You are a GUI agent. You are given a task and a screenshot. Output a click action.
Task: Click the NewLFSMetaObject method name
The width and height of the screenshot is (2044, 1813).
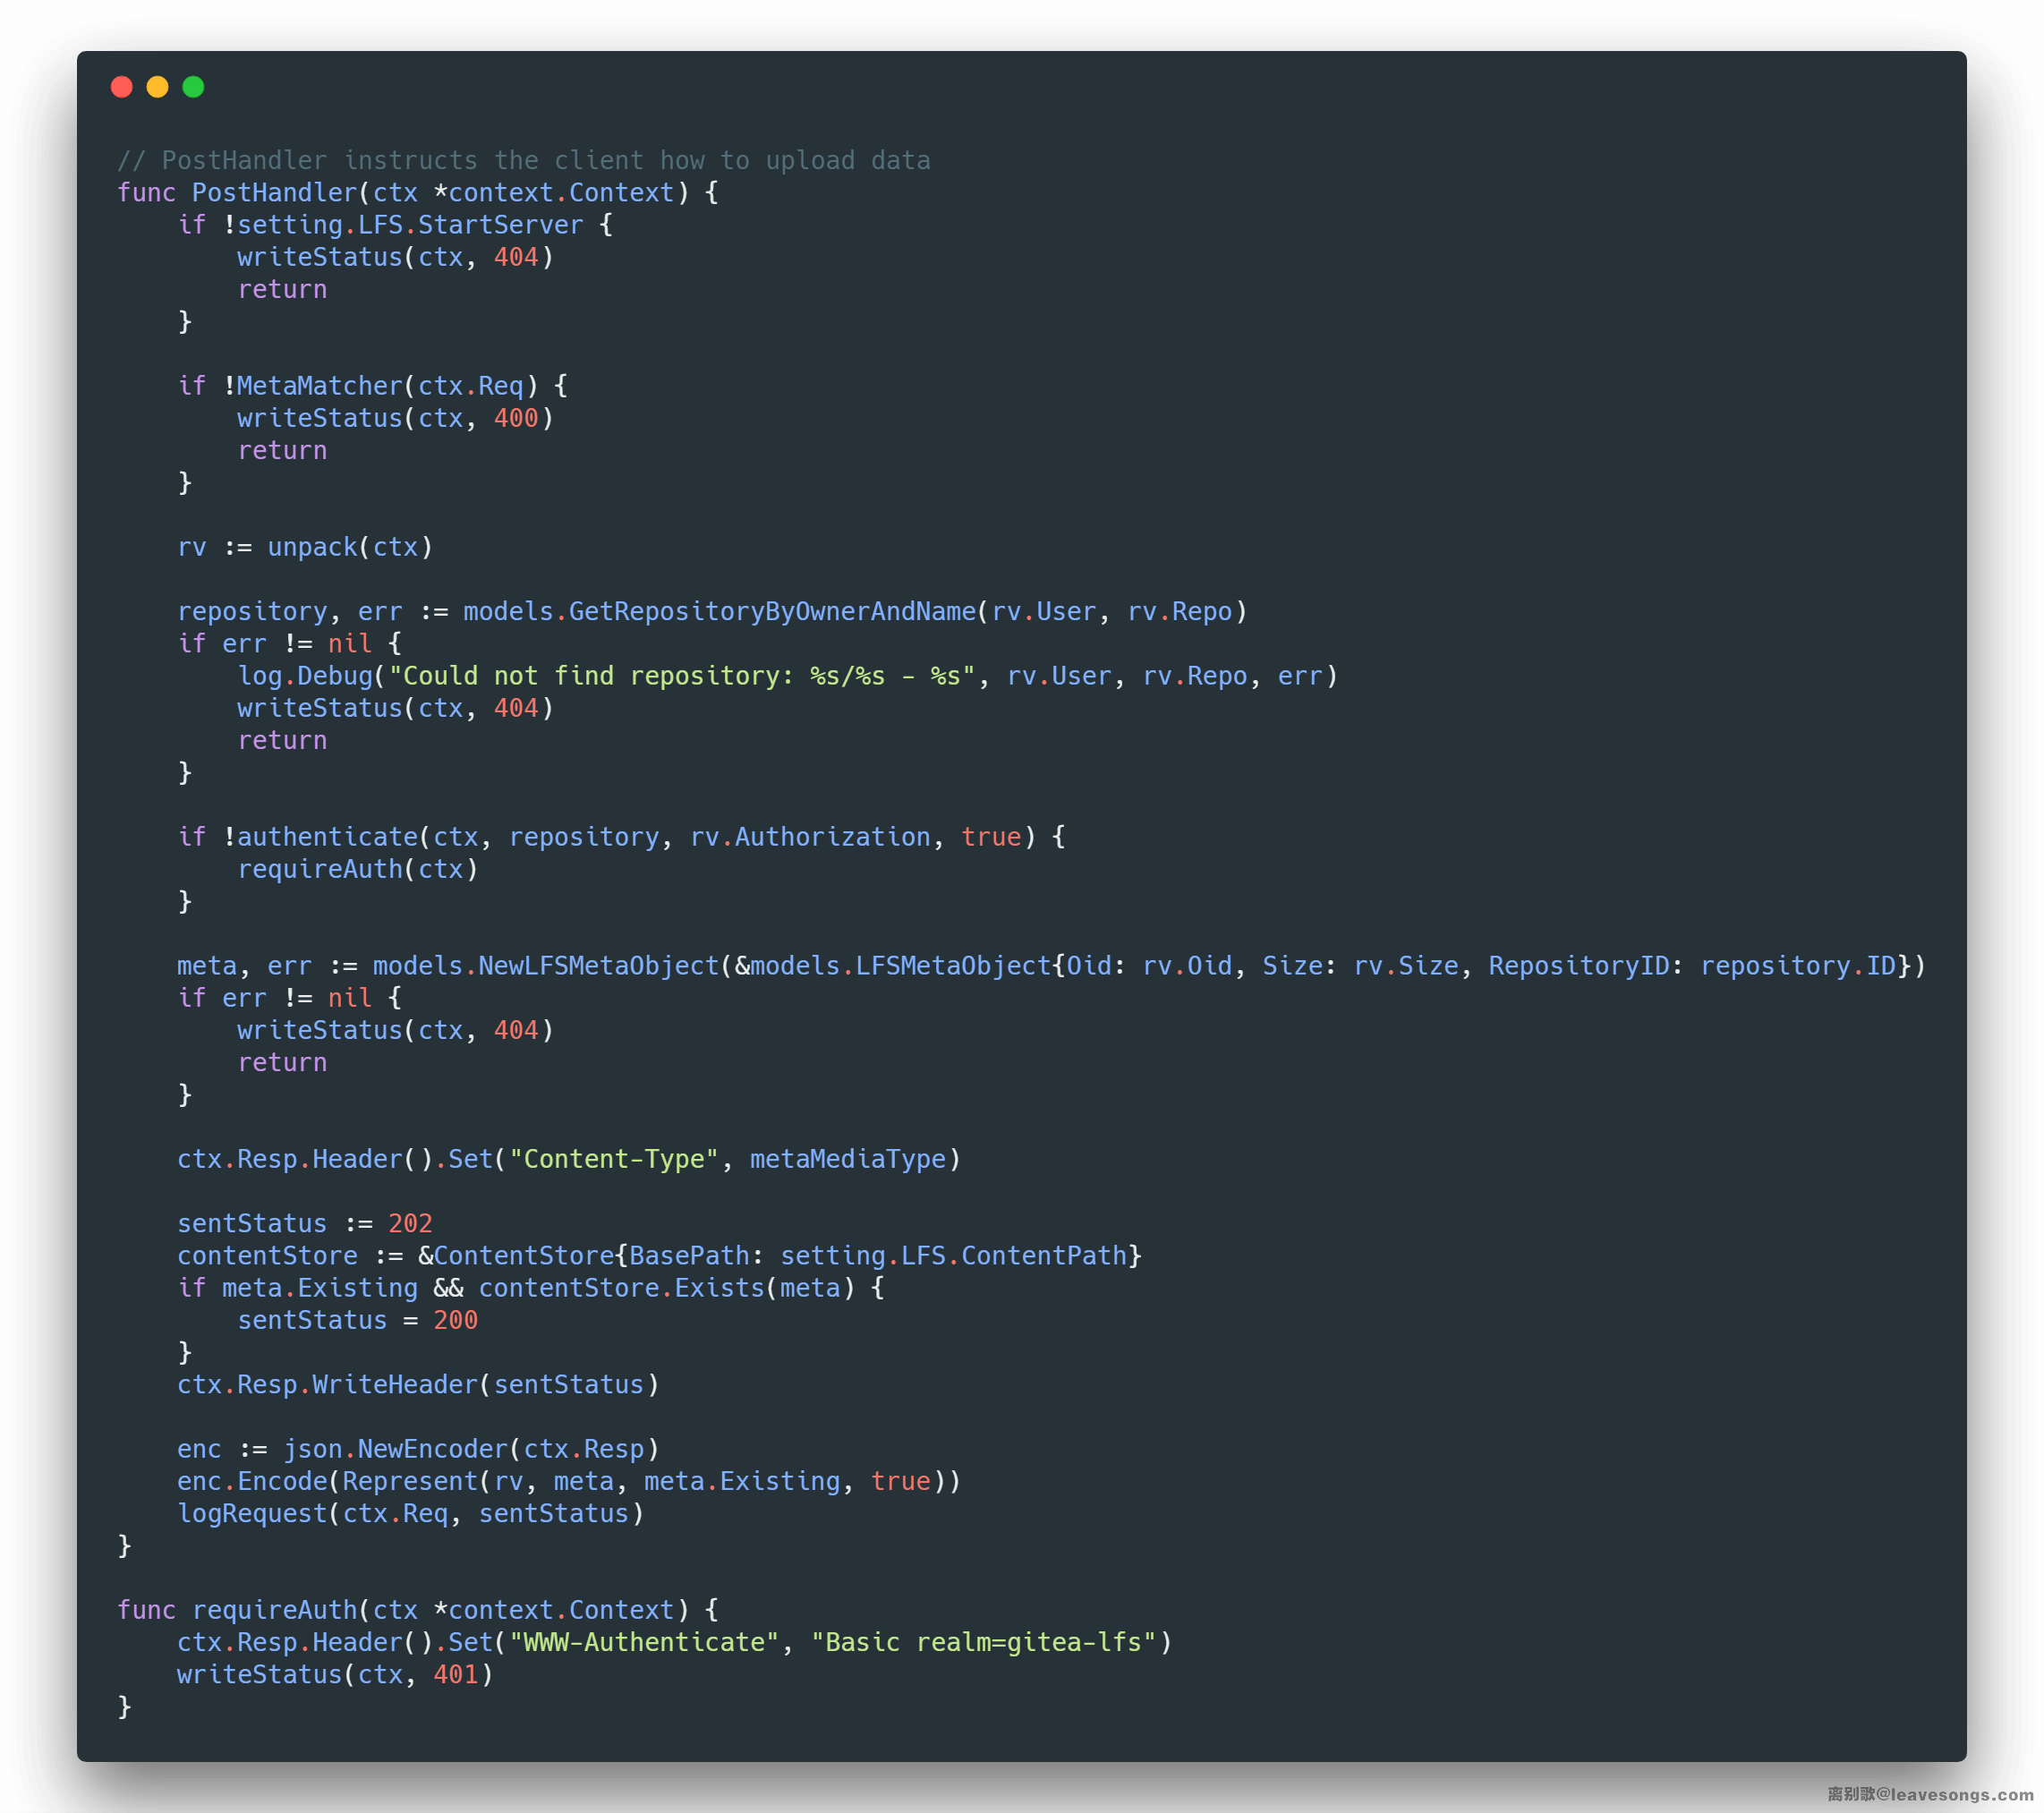coord(598,966)
